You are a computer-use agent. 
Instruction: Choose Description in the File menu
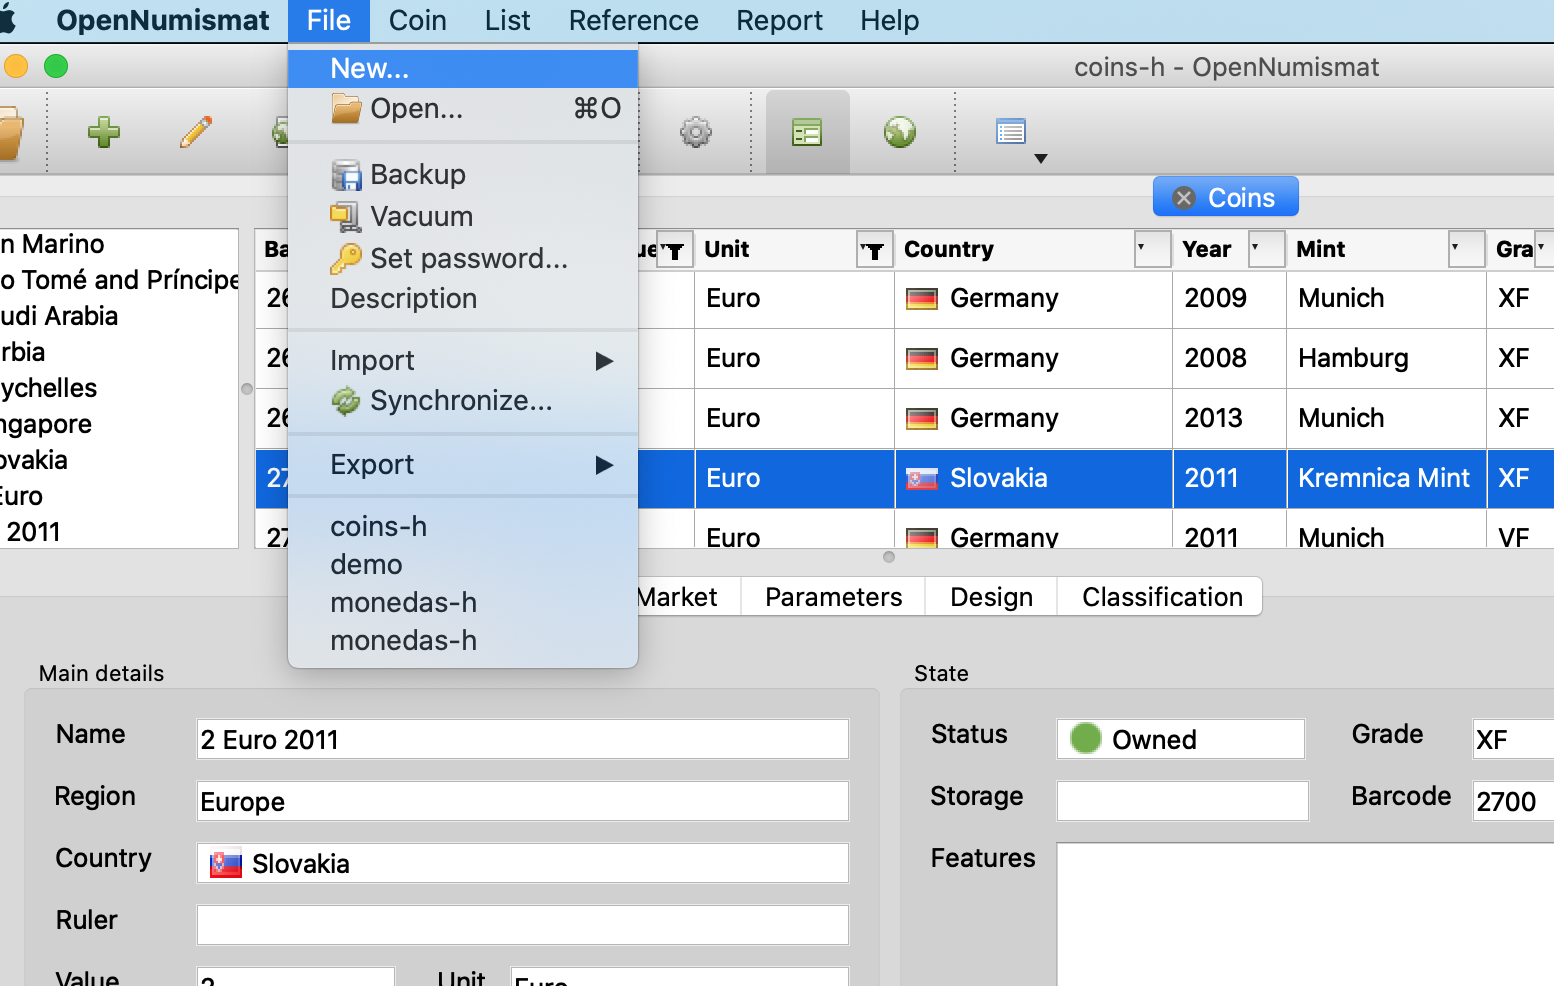(463, 299)
